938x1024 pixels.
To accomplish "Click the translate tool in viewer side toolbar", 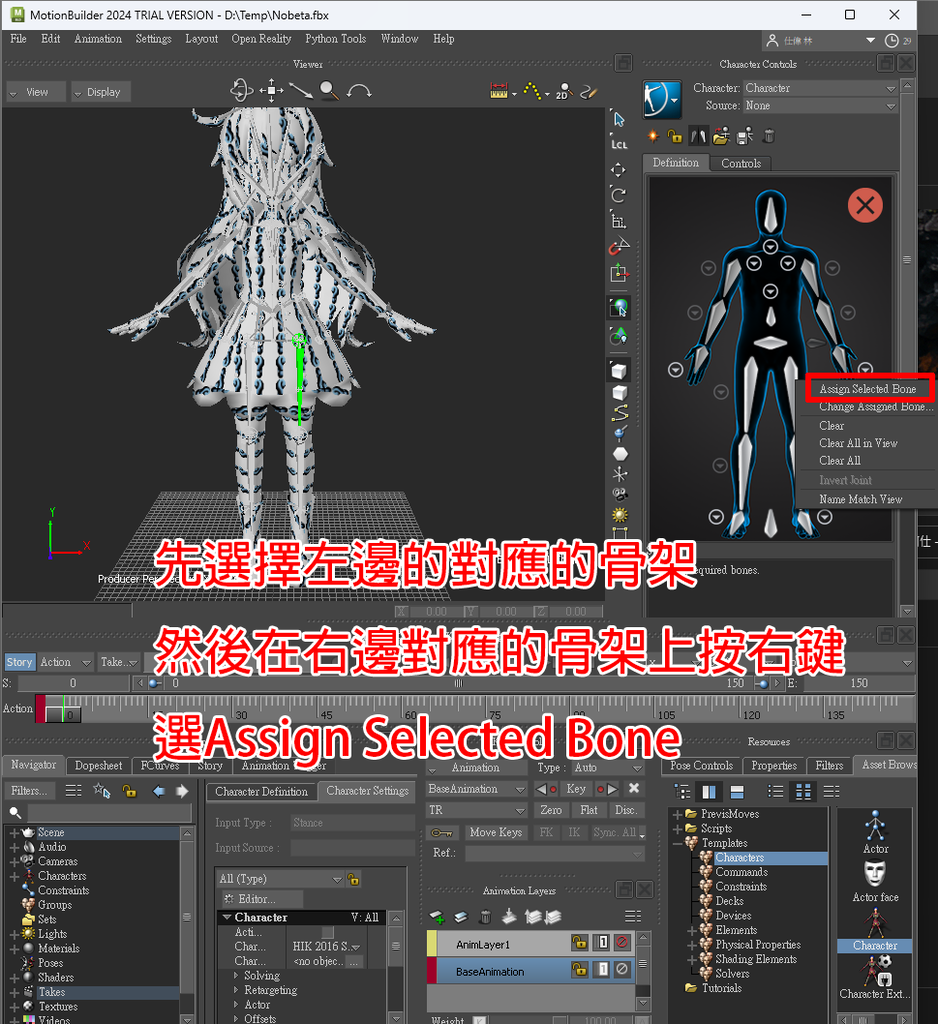I will 618,170.
